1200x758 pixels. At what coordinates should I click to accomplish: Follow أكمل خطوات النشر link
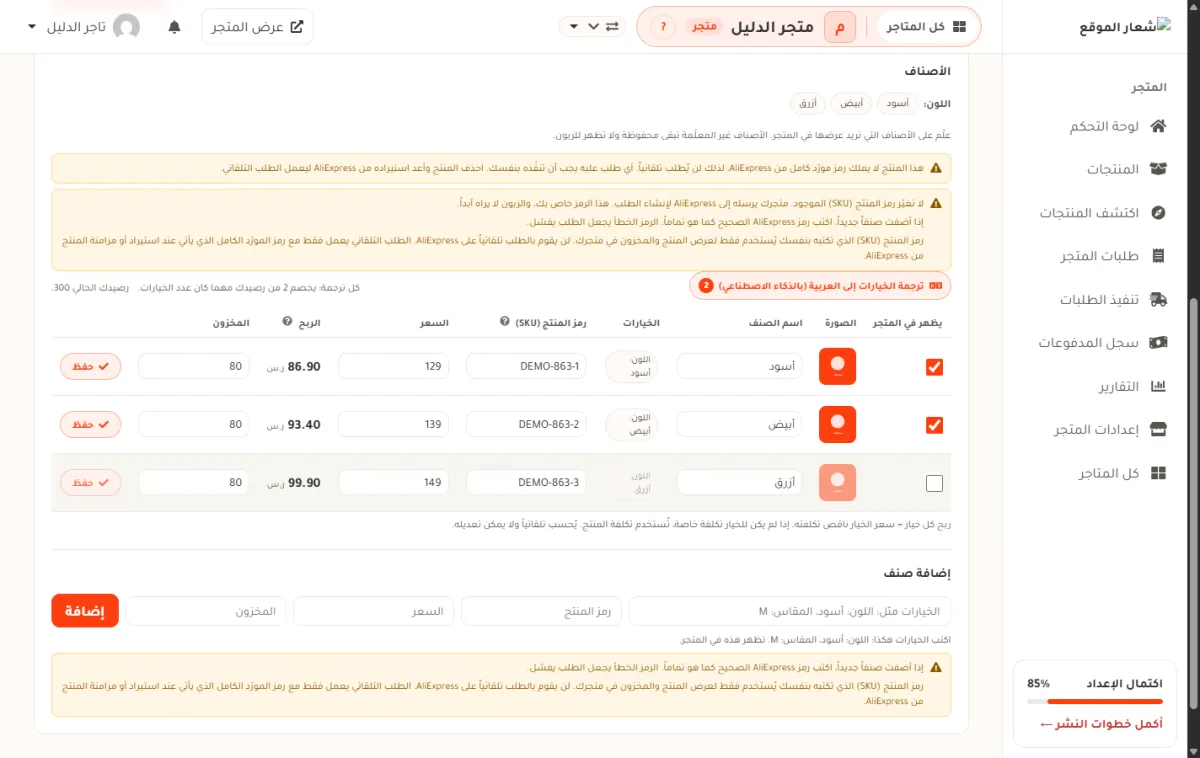[x=1101, y=723]
